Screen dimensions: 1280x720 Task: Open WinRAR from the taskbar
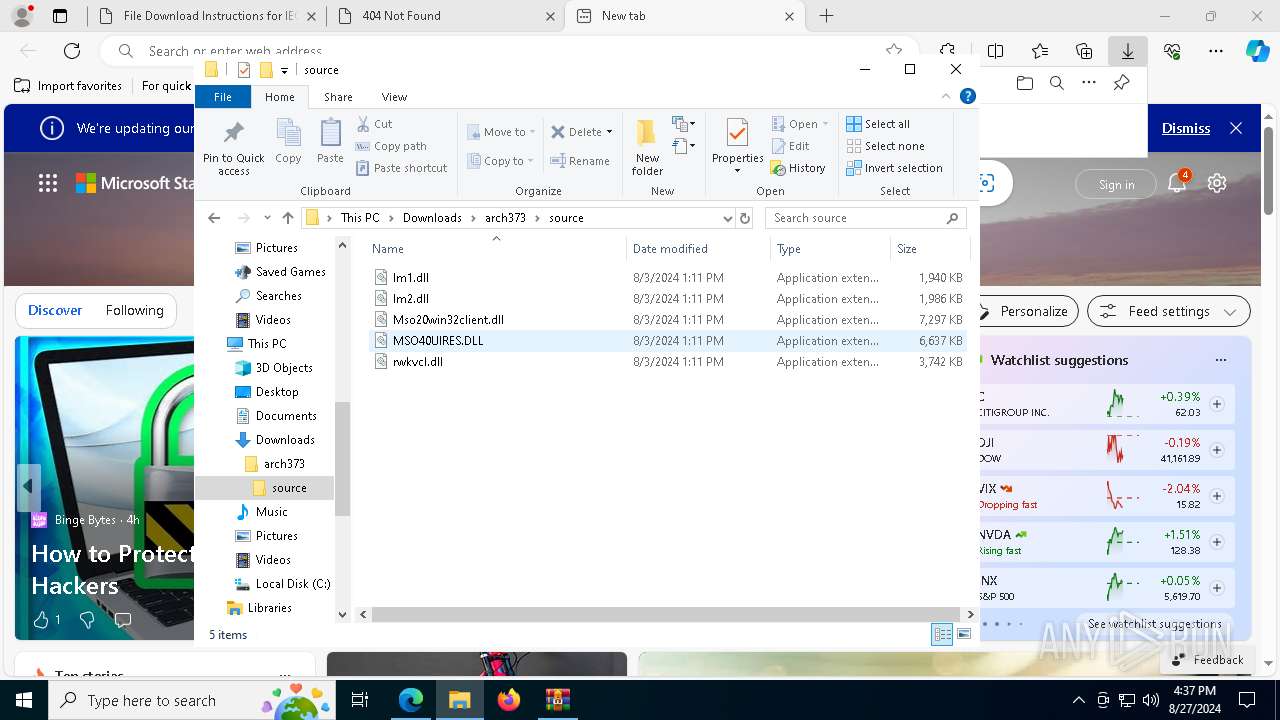click(557, 700)
